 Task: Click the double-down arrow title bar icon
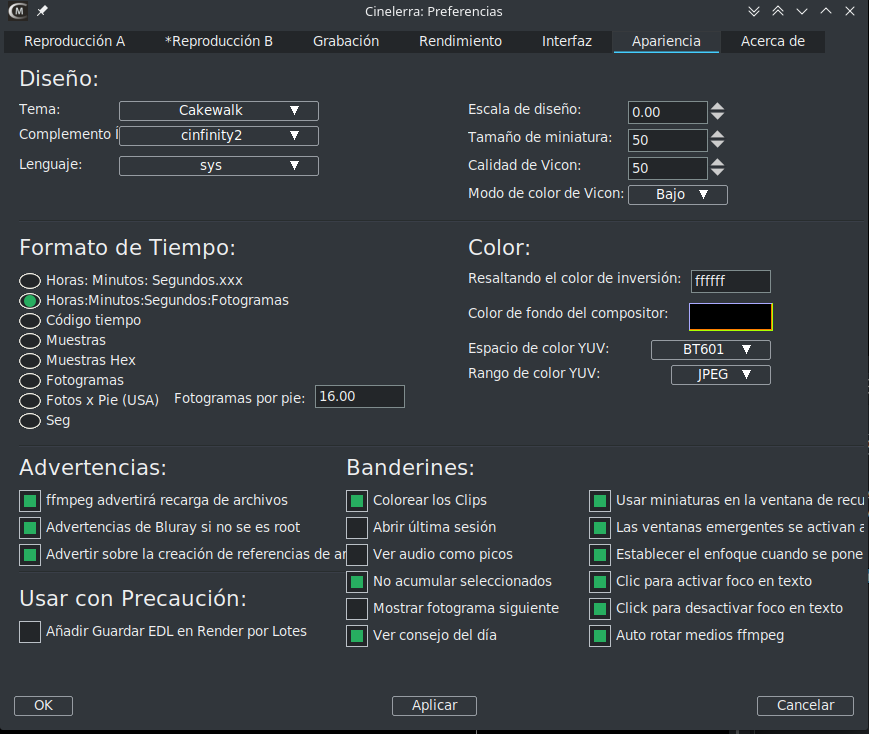pos(754,11)
